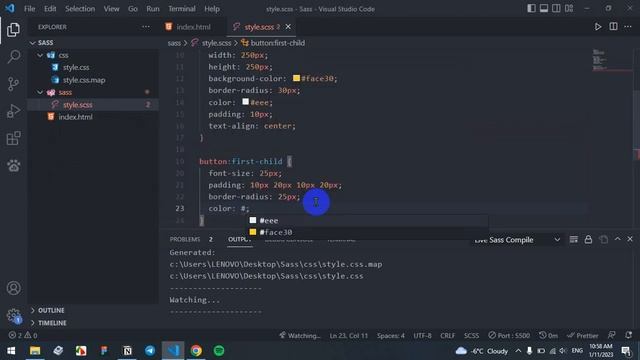This screenshot has height=360, width=640.
Task: Click the Run play icon in editor toolbar
Action: [x=598, y=27]
